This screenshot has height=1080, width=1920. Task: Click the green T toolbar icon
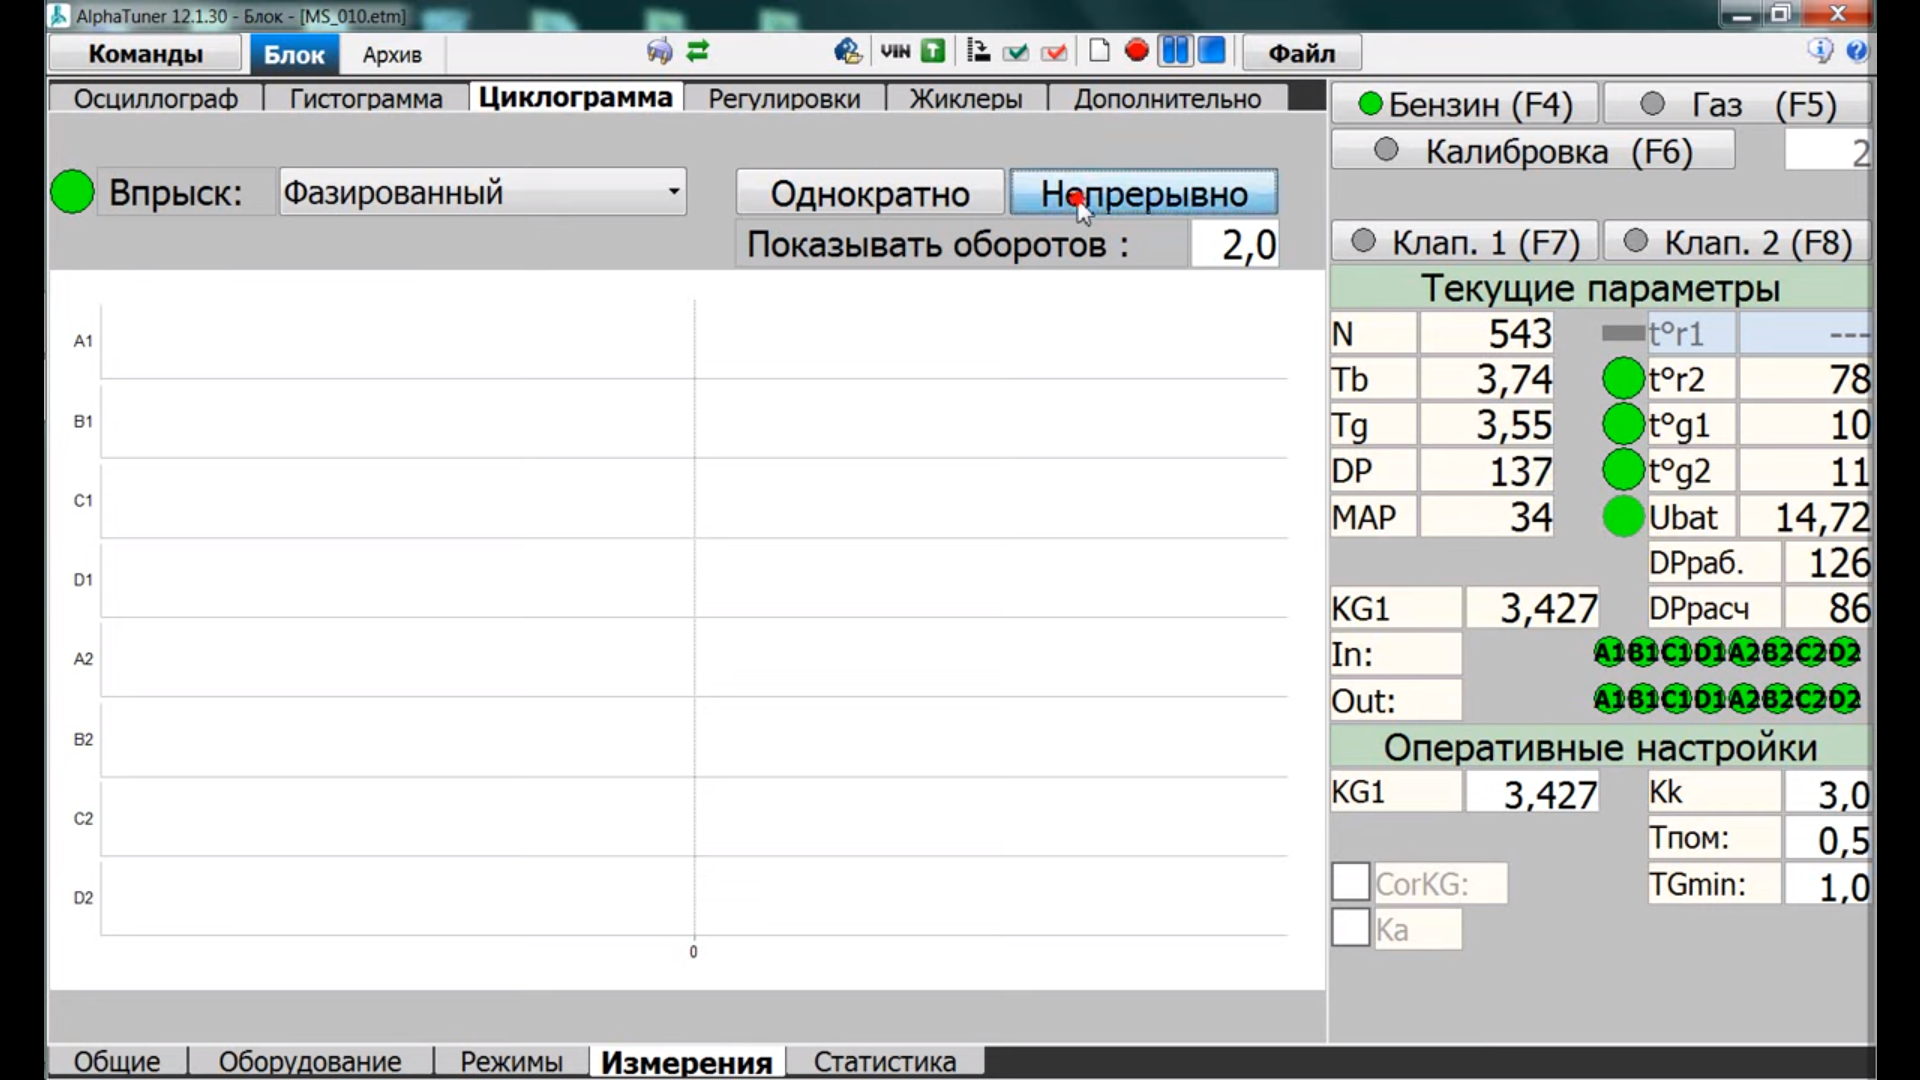[x=933, y=51]
